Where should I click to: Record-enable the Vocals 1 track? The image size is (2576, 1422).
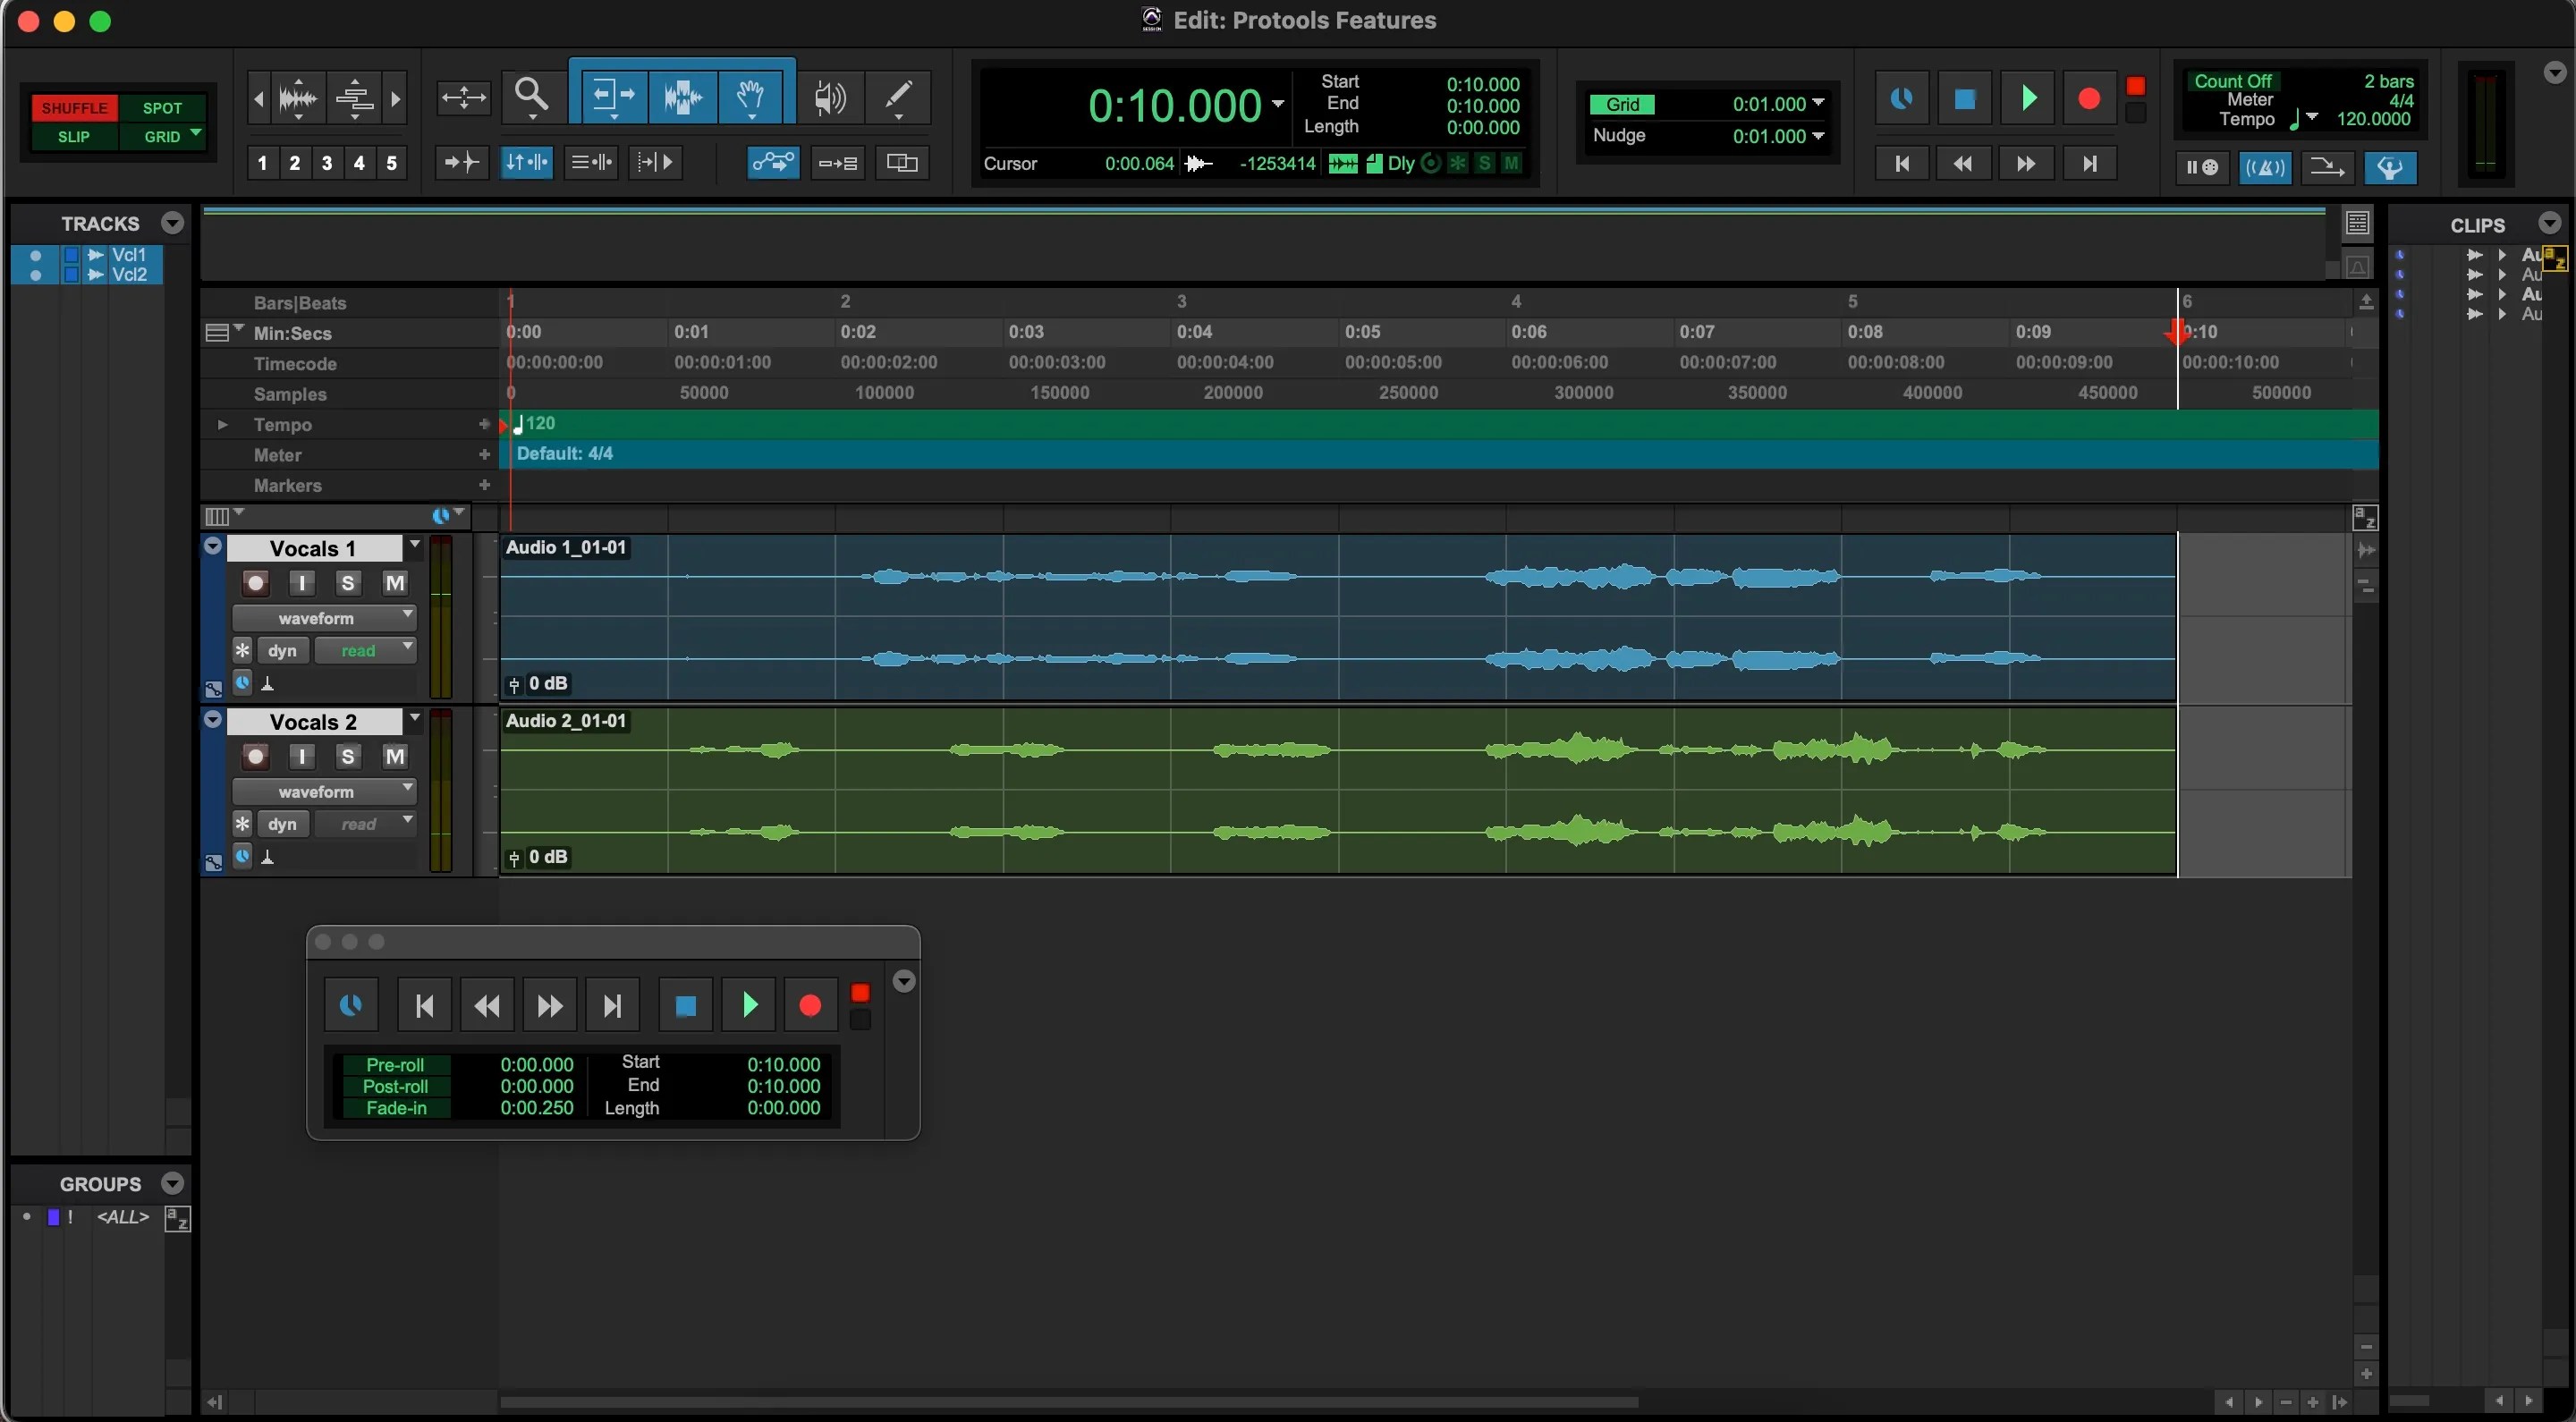pyautogui.click(x=255, y=583)
